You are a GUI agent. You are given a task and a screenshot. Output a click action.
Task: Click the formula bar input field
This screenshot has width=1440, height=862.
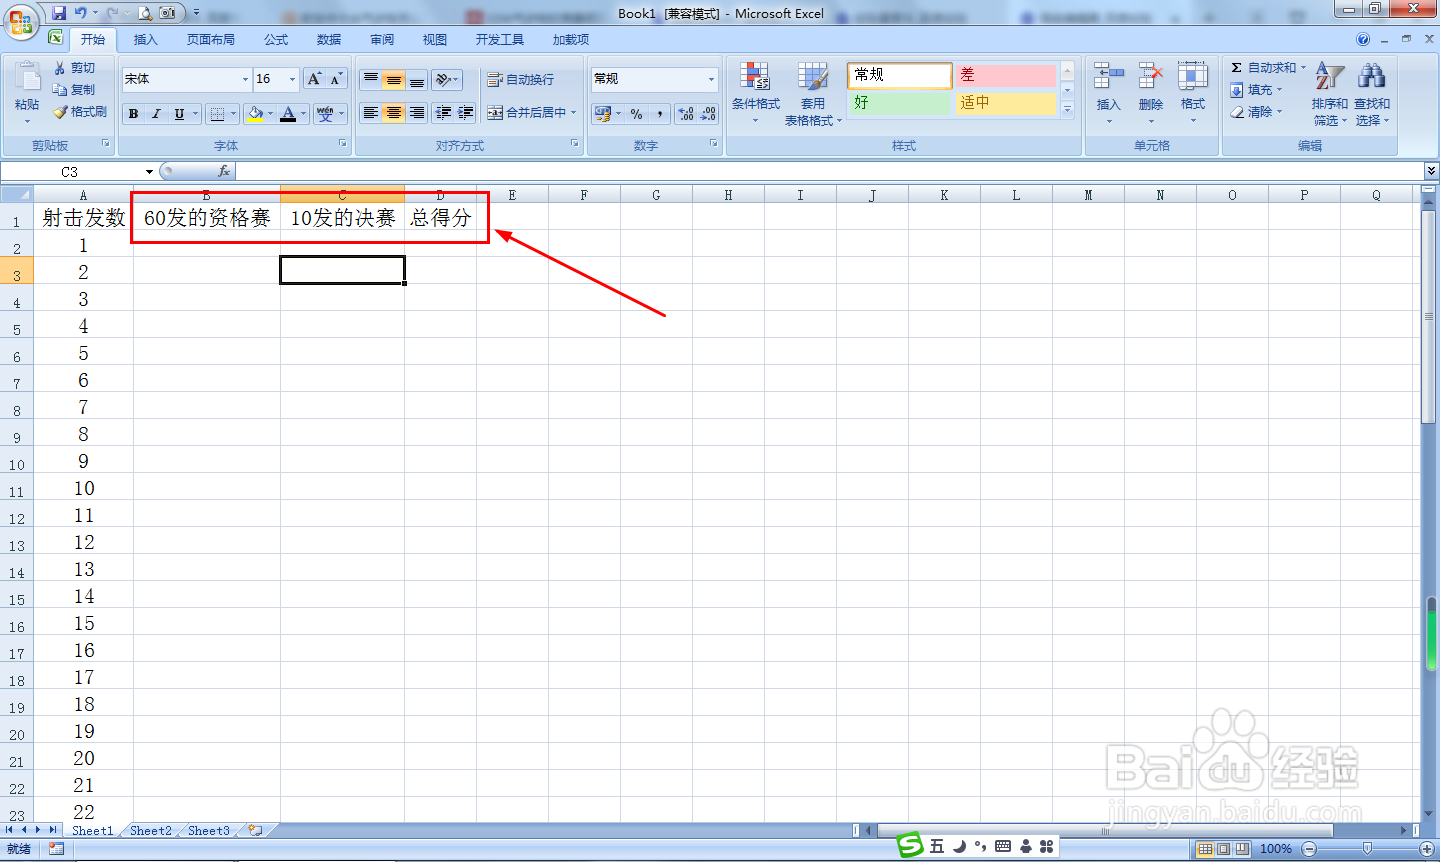tap(830, 172)
